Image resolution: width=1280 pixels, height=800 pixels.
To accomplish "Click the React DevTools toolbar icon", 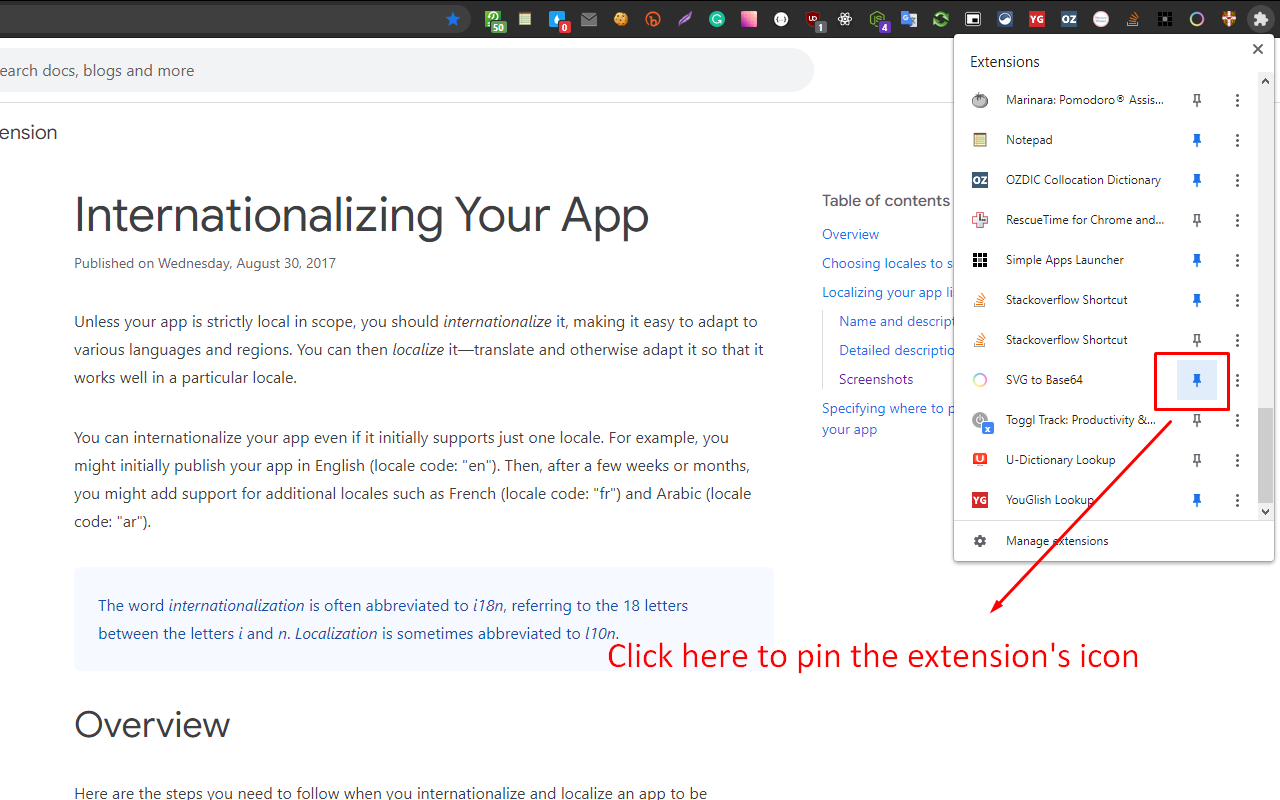I will point(845,19).
